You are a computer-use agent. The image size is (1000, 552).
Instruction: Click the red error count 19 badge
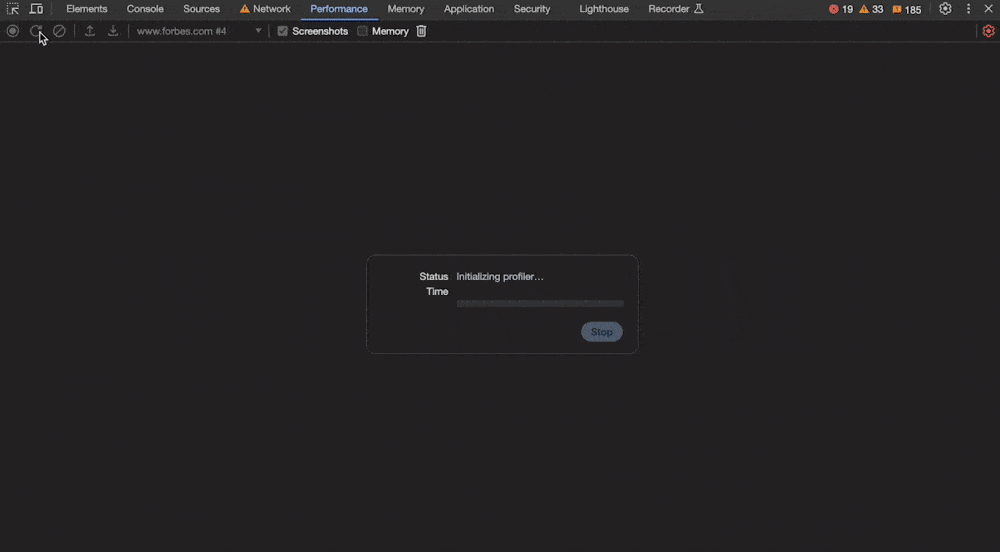[x=841, y=9]
